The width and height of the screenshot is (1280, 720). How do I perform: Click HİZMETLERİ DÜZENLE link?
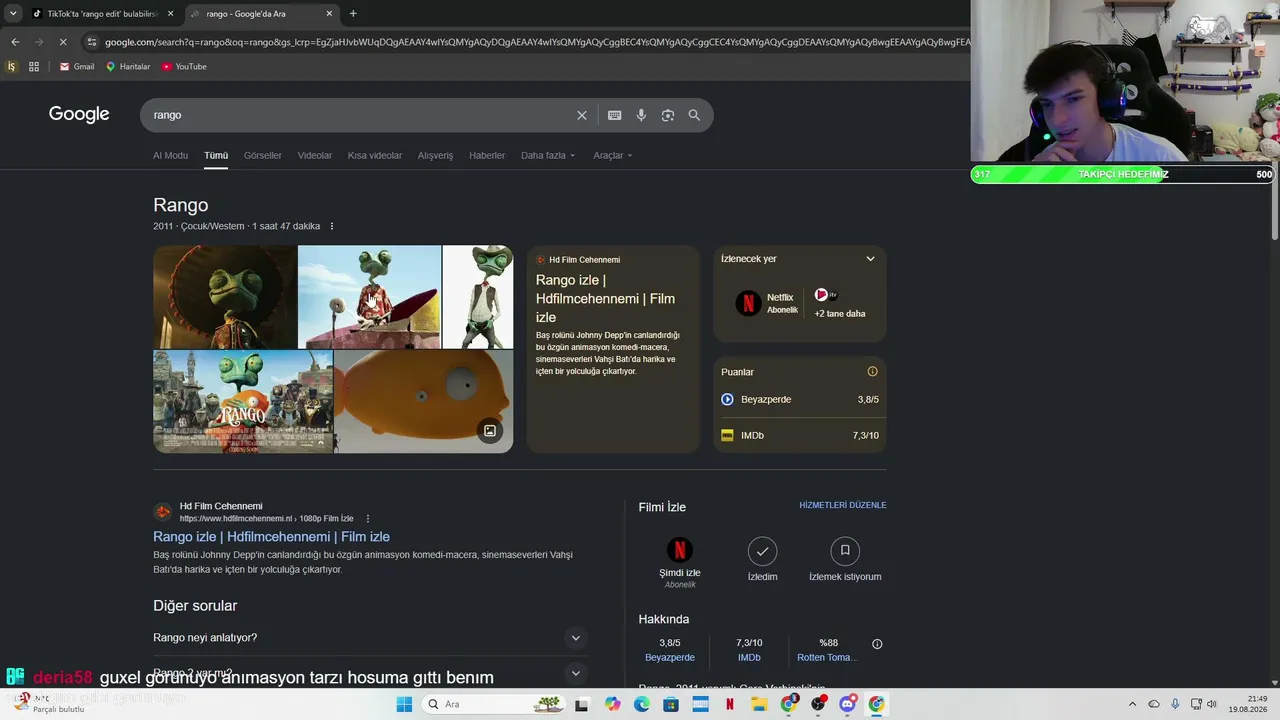(843, 505)
